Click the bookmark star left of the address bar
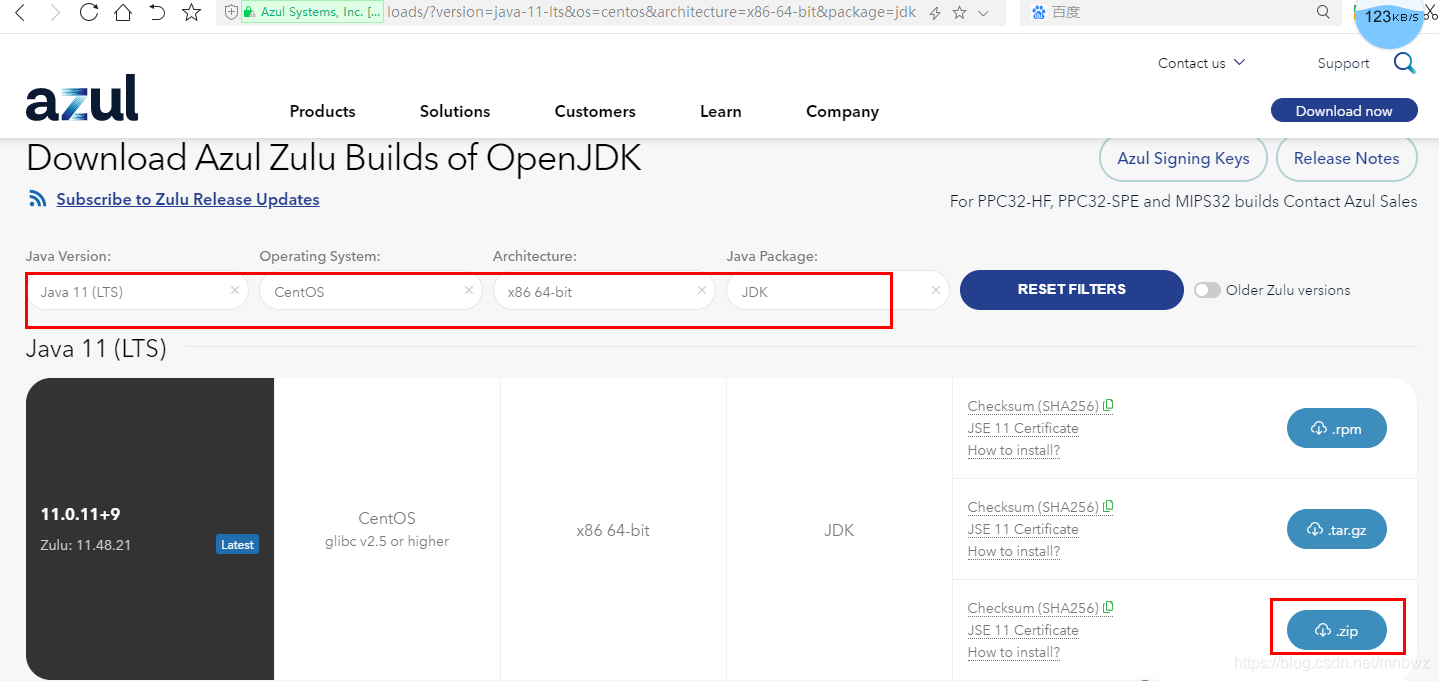The image size is (1439, 681). tap(191, 13)
